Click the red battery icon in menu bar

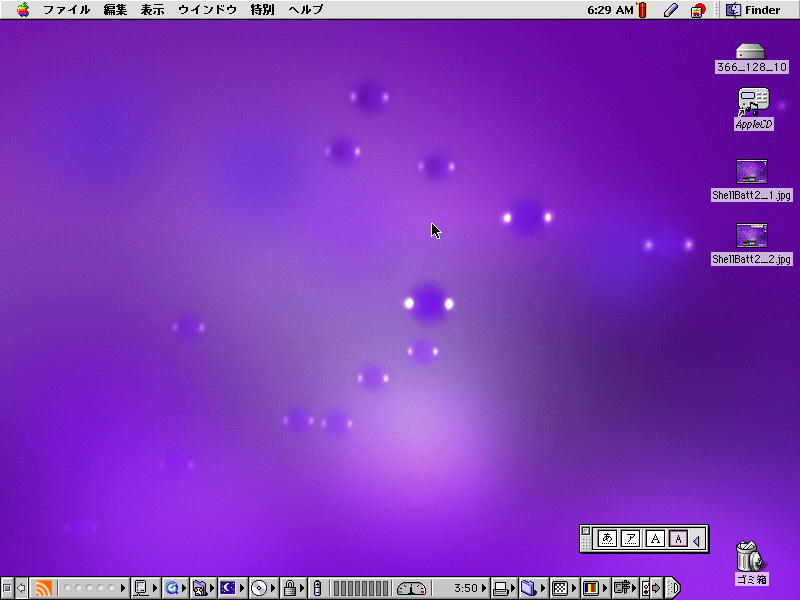(642, 10)
